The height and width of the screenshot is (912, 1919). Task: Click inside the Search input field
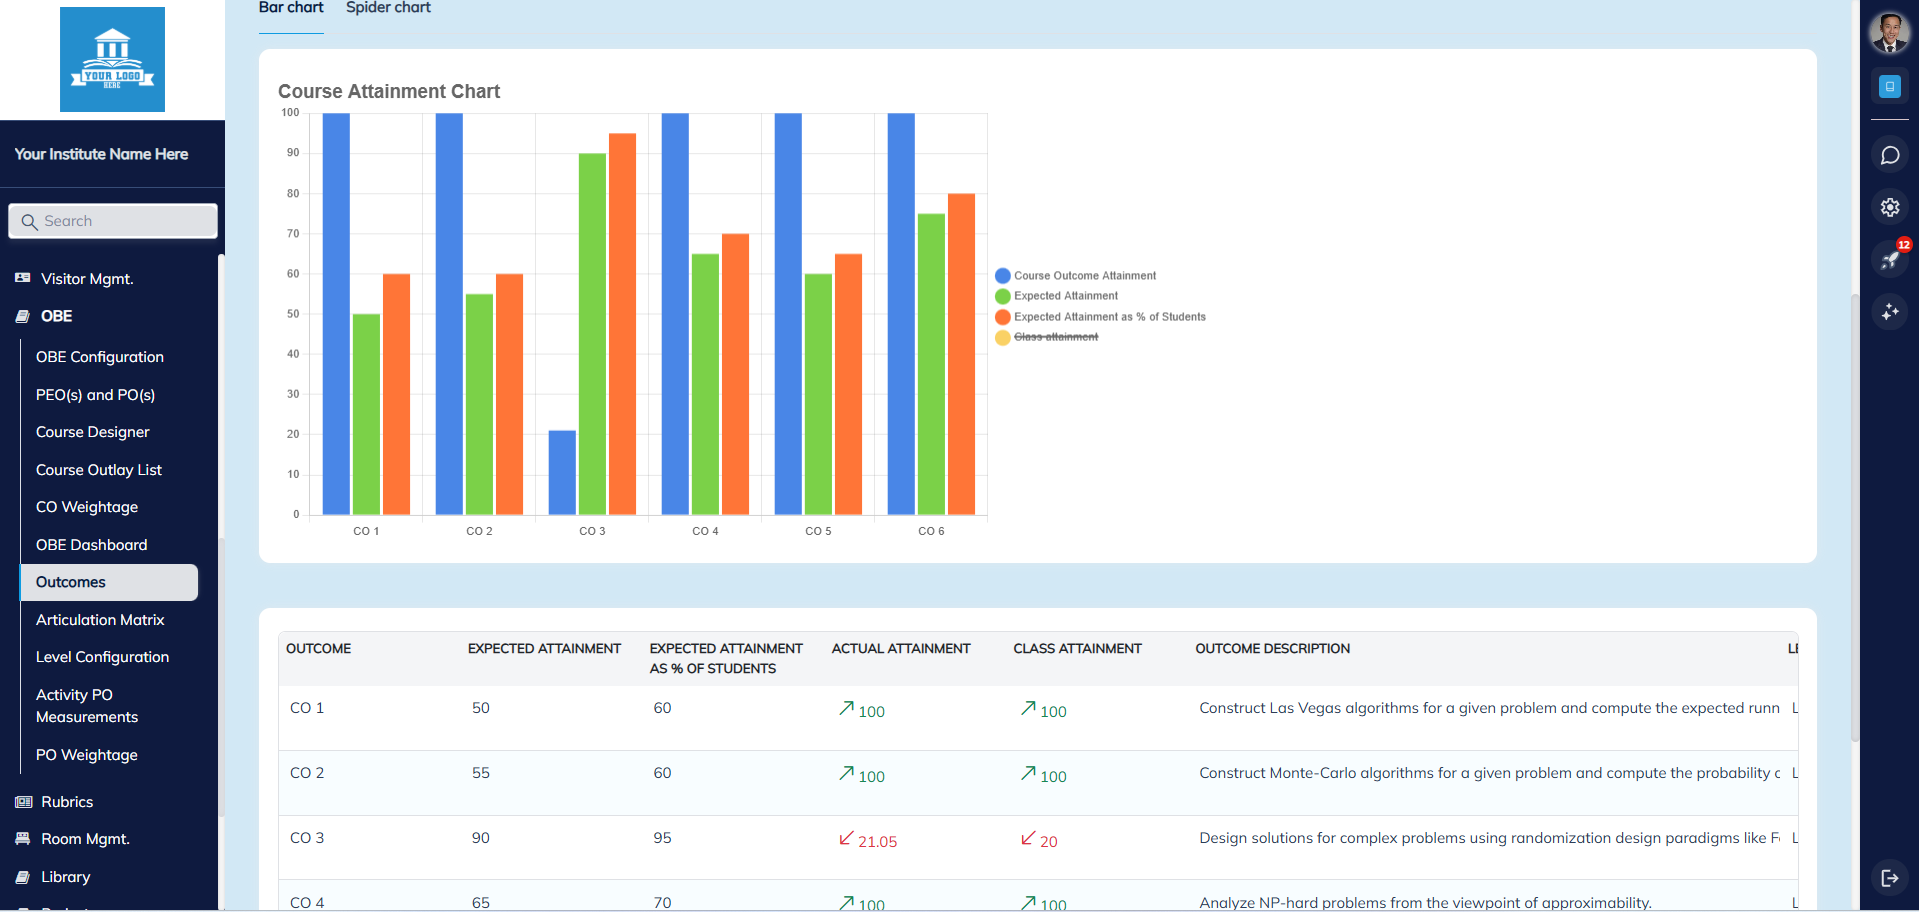point(112,220)
